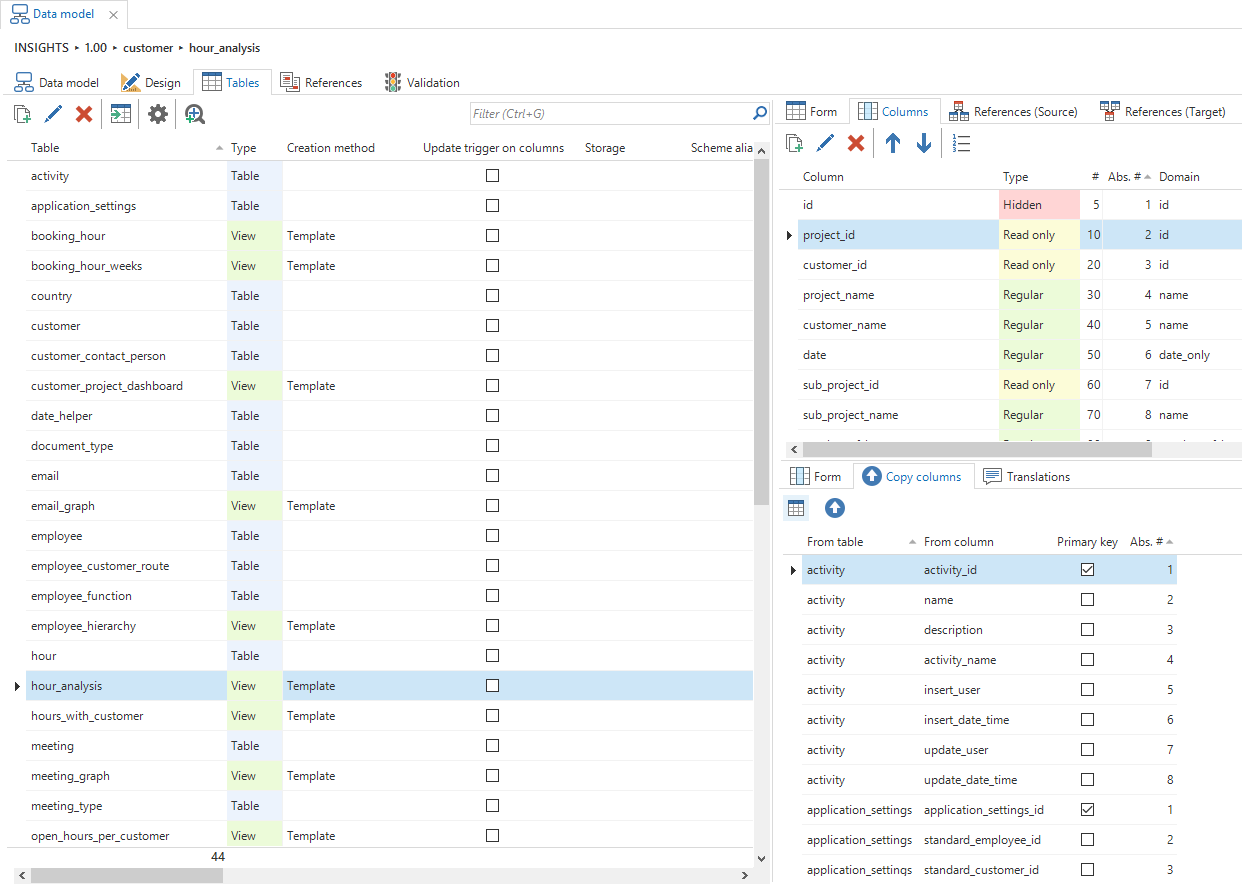Click the red X delete icon above table list
The image size is (1242, 889).
coord(84,114)
